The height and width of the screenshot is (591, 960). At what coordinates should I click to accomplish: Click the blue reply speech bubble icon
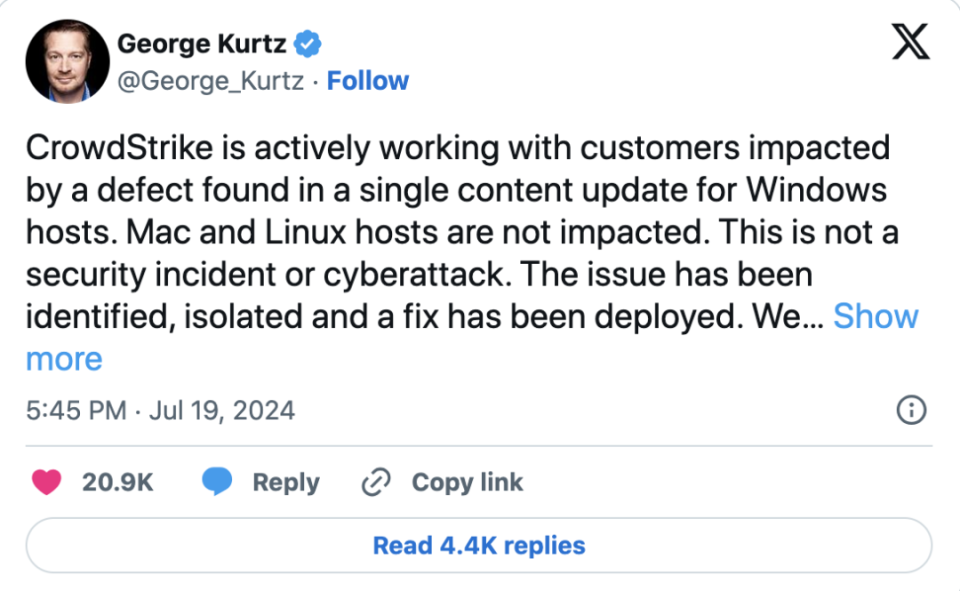pyautogui.click(x=217, y=482)
